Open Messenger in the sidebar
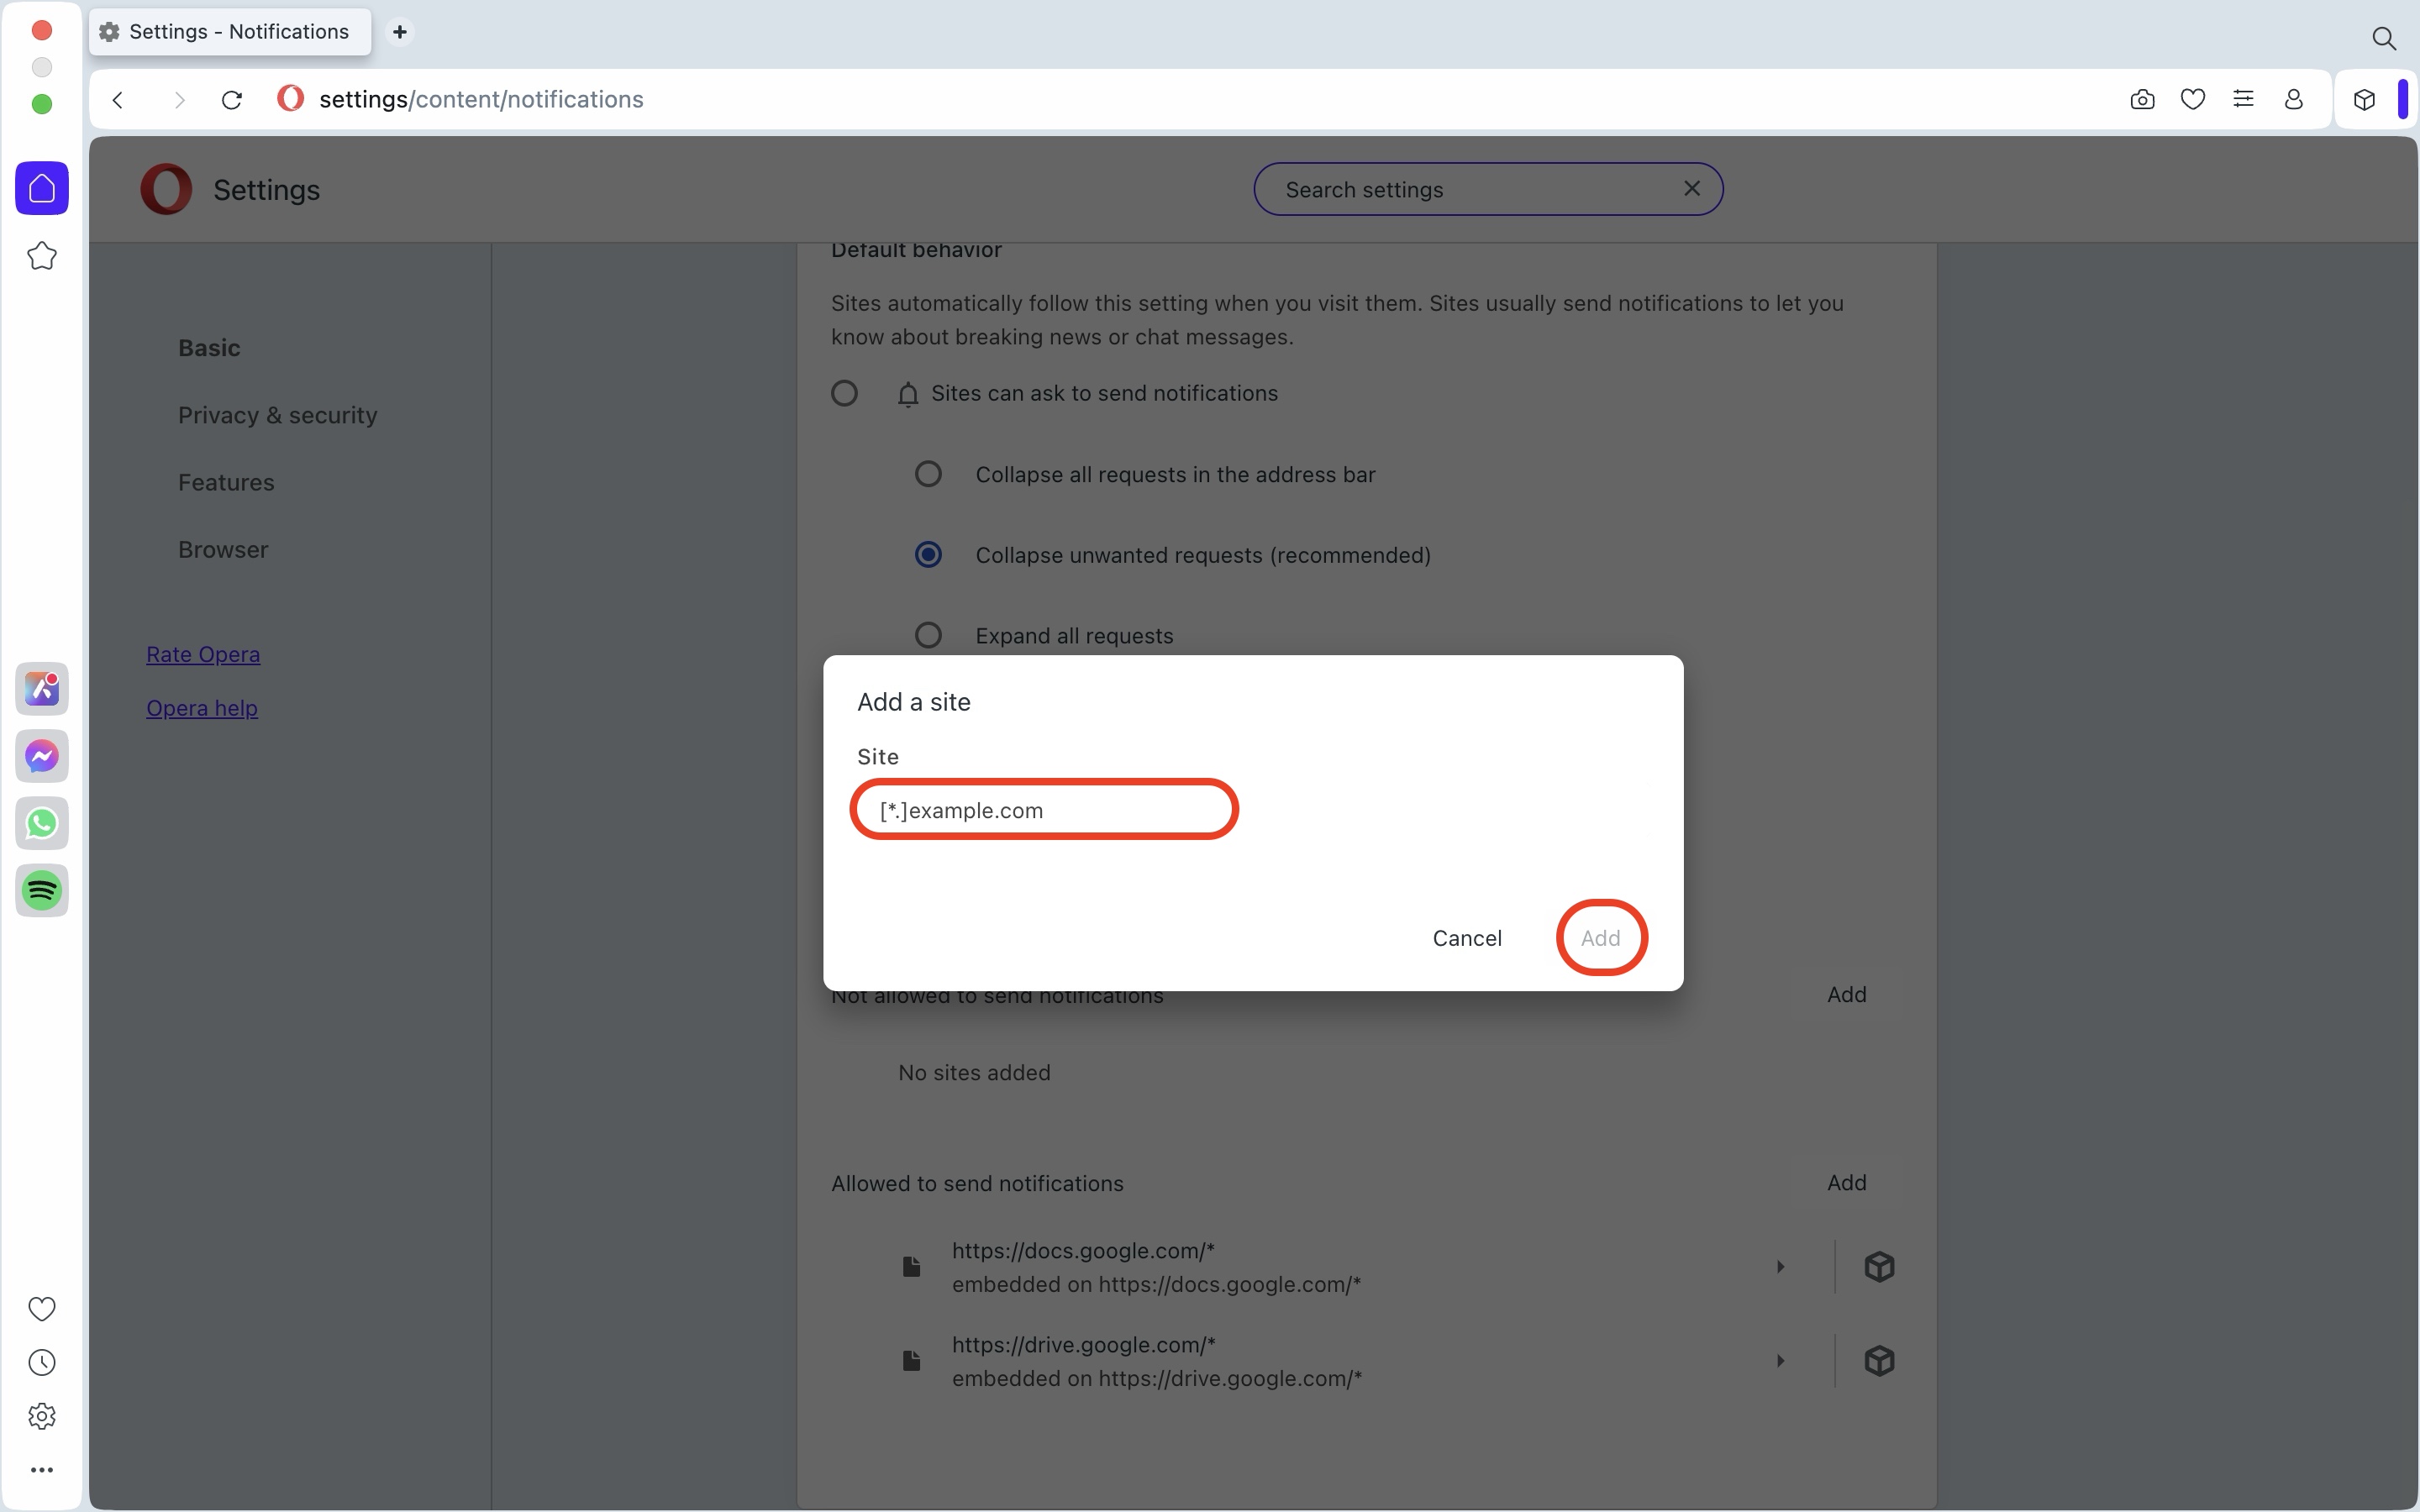 click(42, 756)
